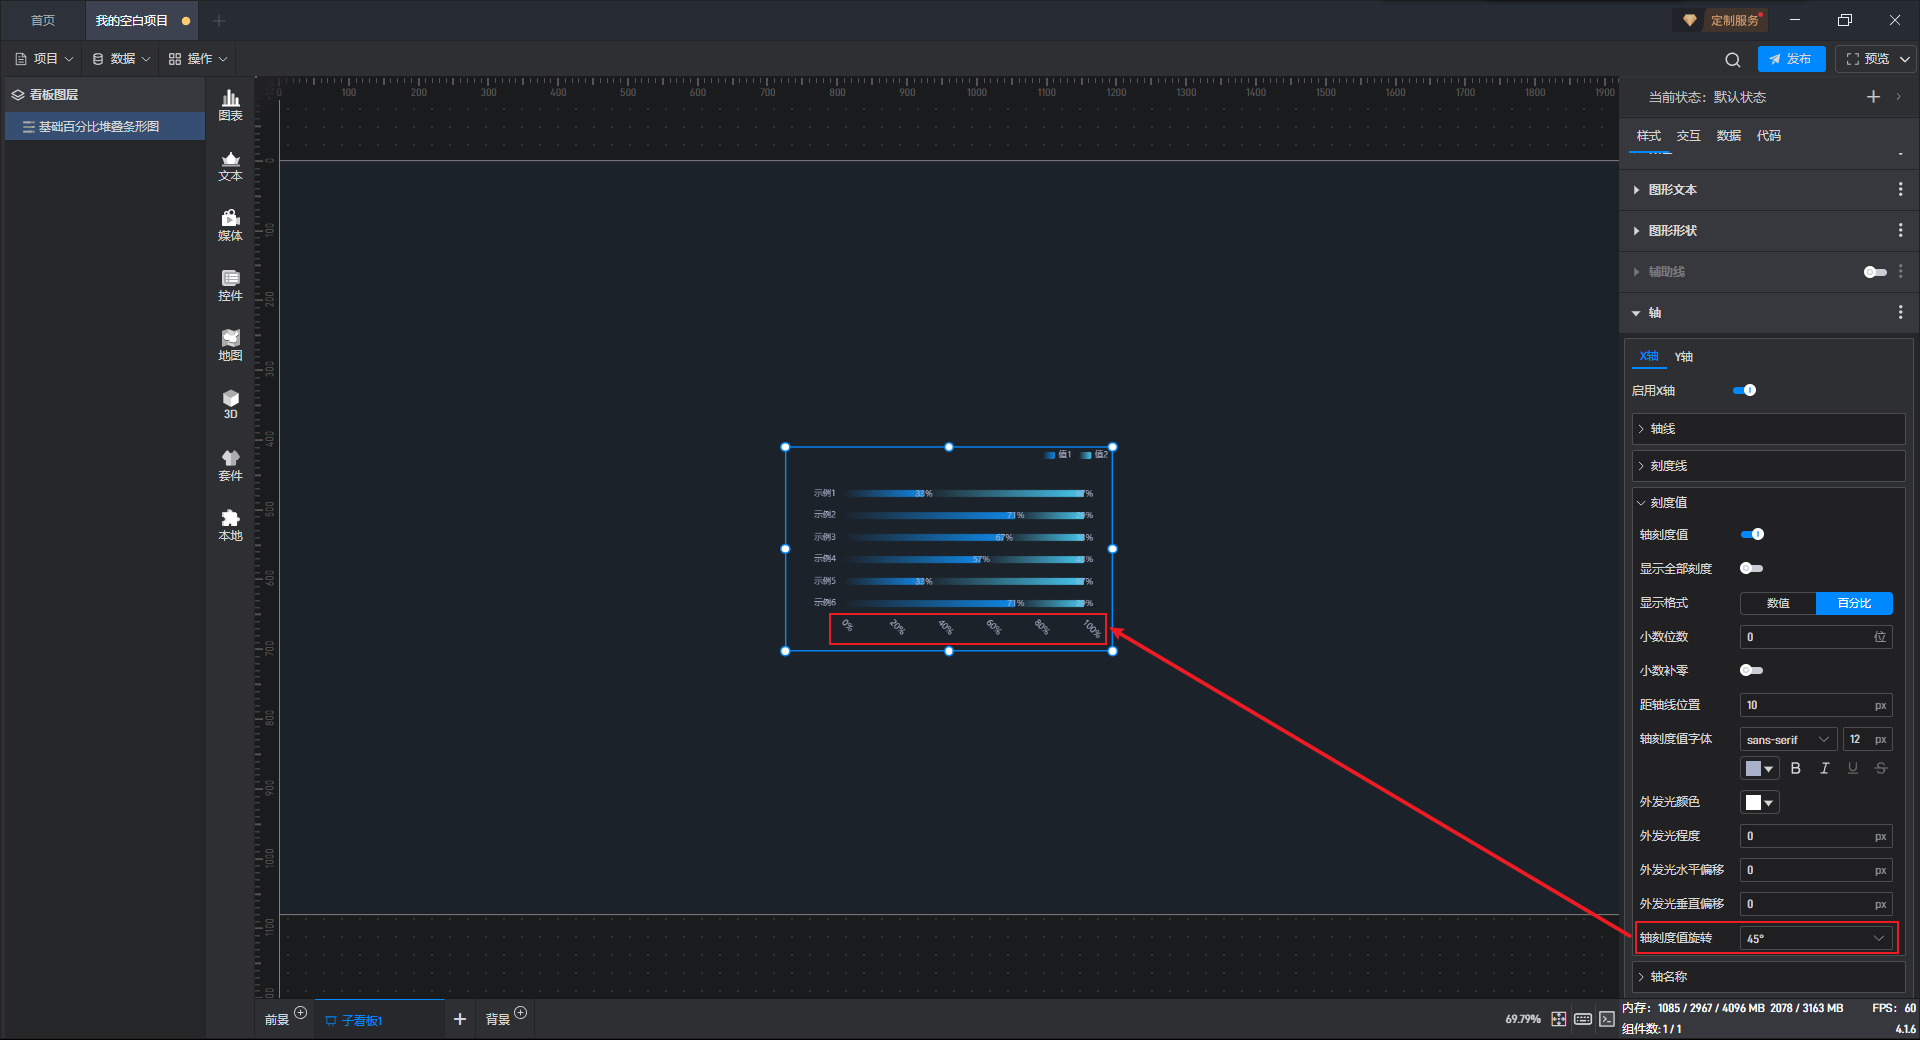Add a new foreground layer

(300, 1013)
